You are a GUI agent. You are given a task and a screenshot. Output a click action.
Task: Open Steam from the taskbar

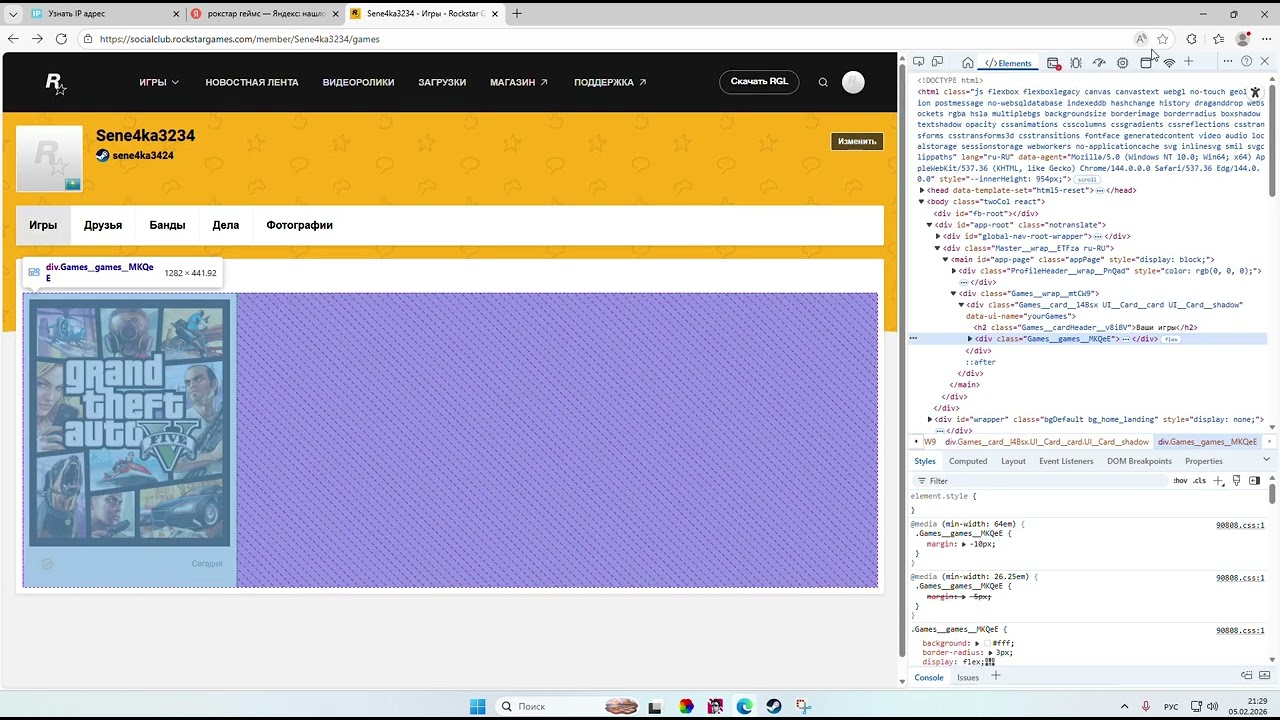(x=774, y=706)
